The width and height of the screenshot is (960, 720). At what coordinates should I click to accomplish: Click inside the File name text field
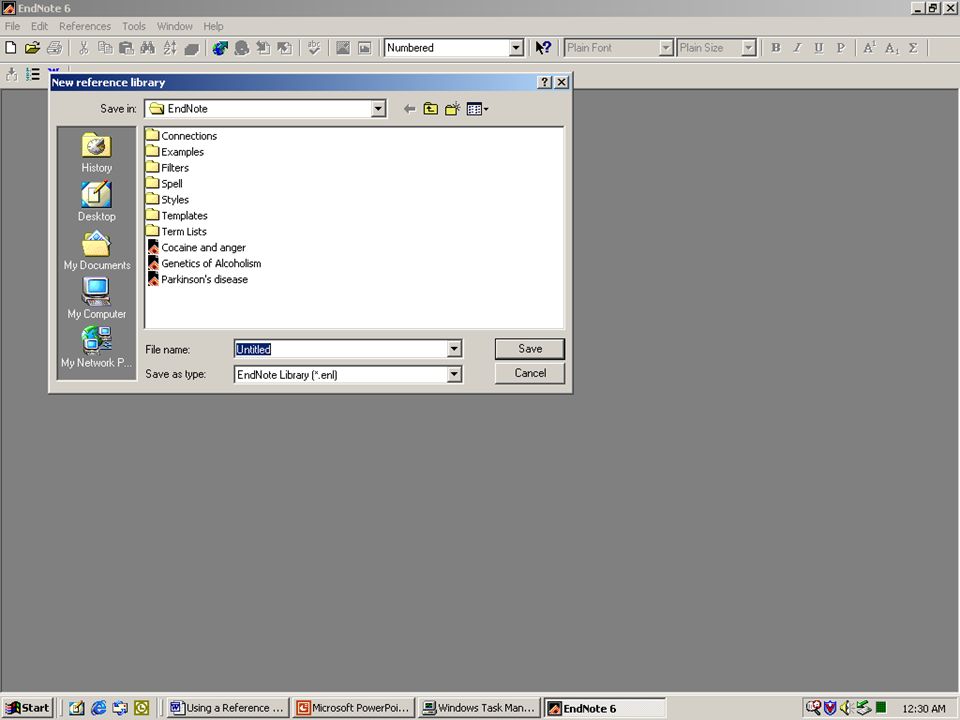[x=340, y=349]
